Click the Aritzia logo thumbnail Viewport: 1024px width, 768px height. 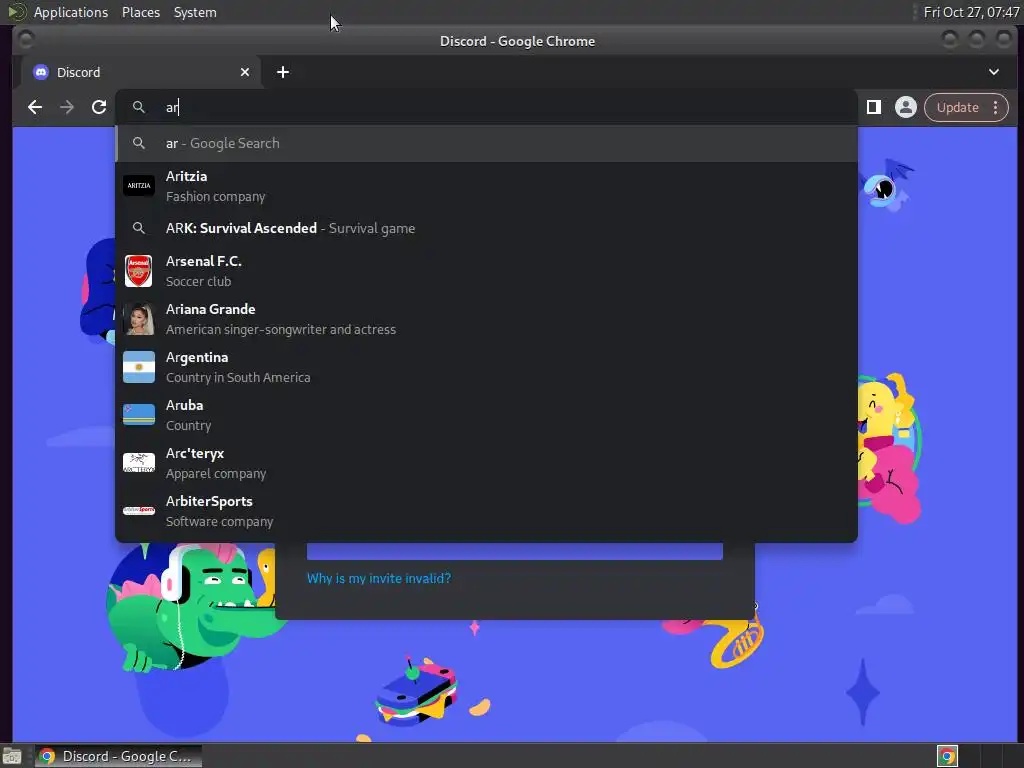(139, 185)
